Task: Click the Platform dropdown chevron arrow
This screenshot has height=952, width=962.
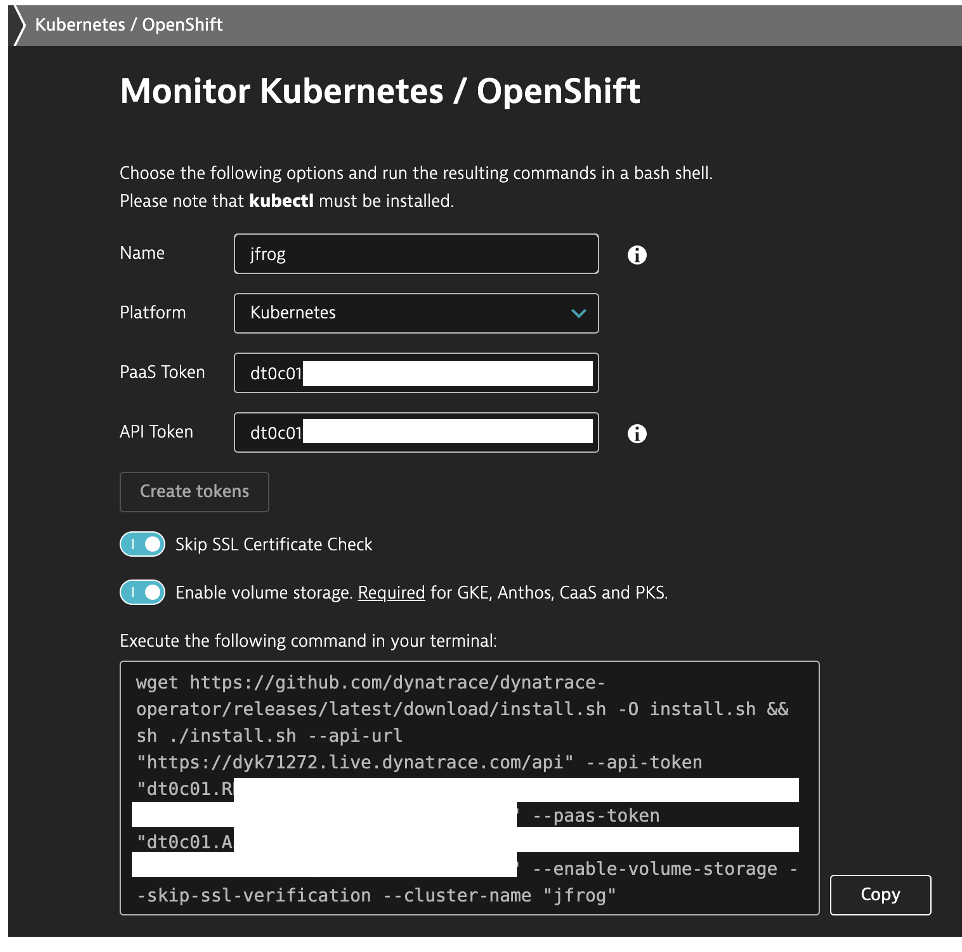Action: pos(578,313)
